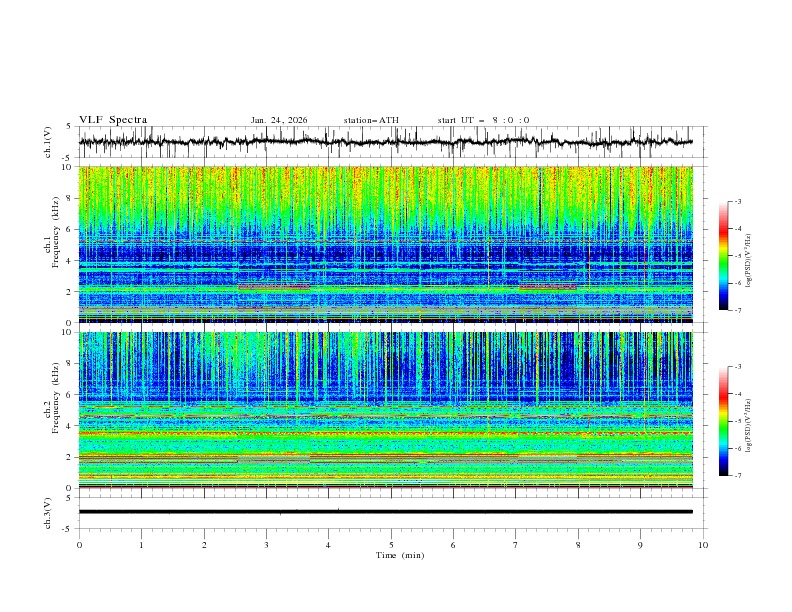Click the ch.1 spectrogram panel
Screen dimensions: 792x612
click(x=386, y=244)
